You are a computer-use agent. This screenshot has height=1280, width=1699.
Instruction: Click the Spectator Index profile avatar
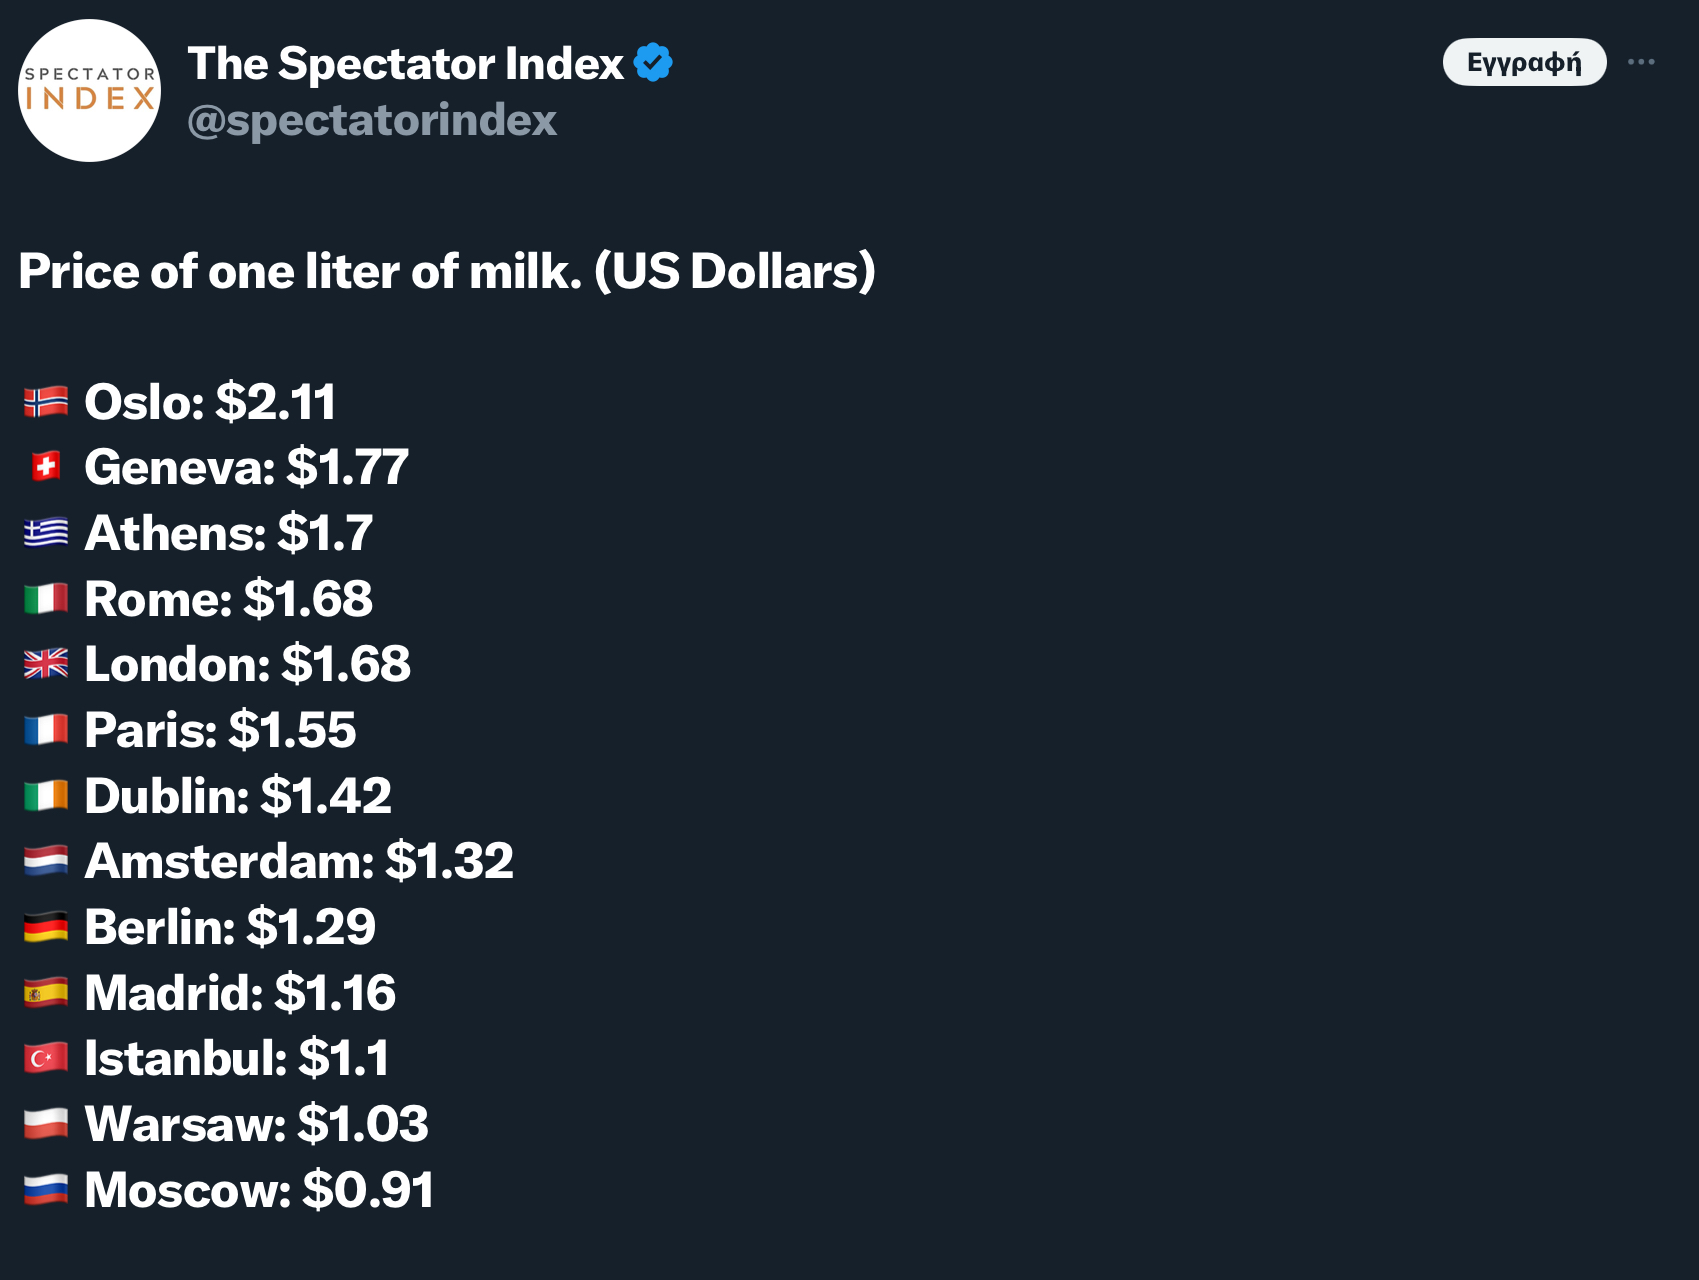coord(89,90)
